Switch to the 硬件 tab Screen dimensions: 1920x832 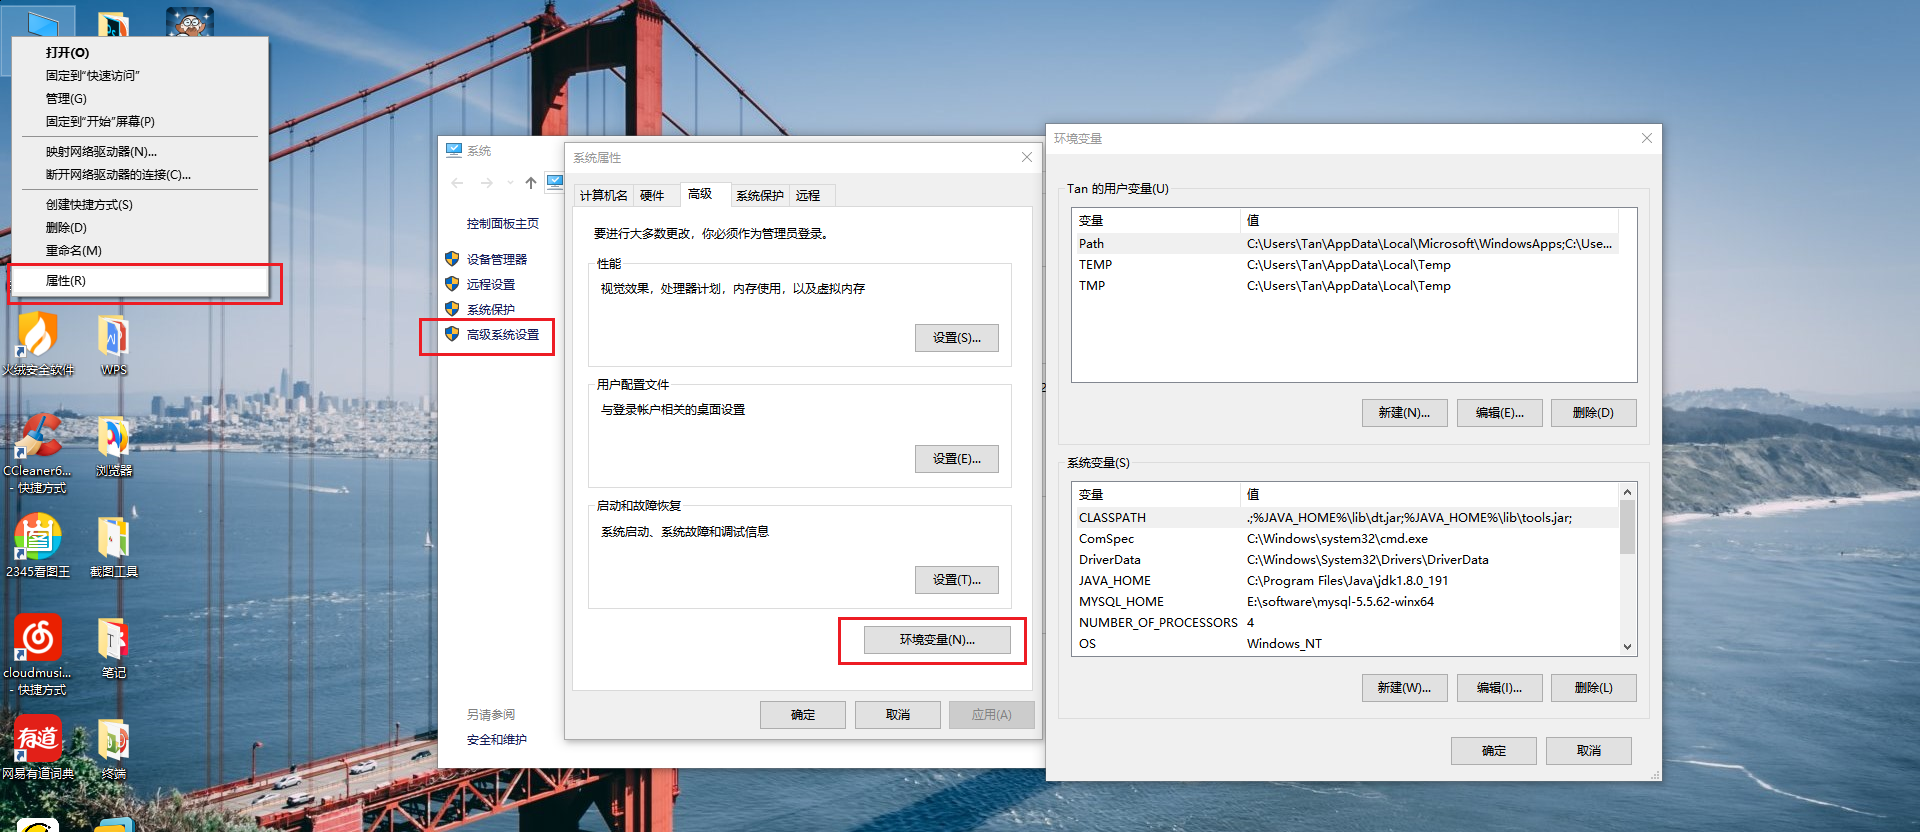[x=652, y=196]
